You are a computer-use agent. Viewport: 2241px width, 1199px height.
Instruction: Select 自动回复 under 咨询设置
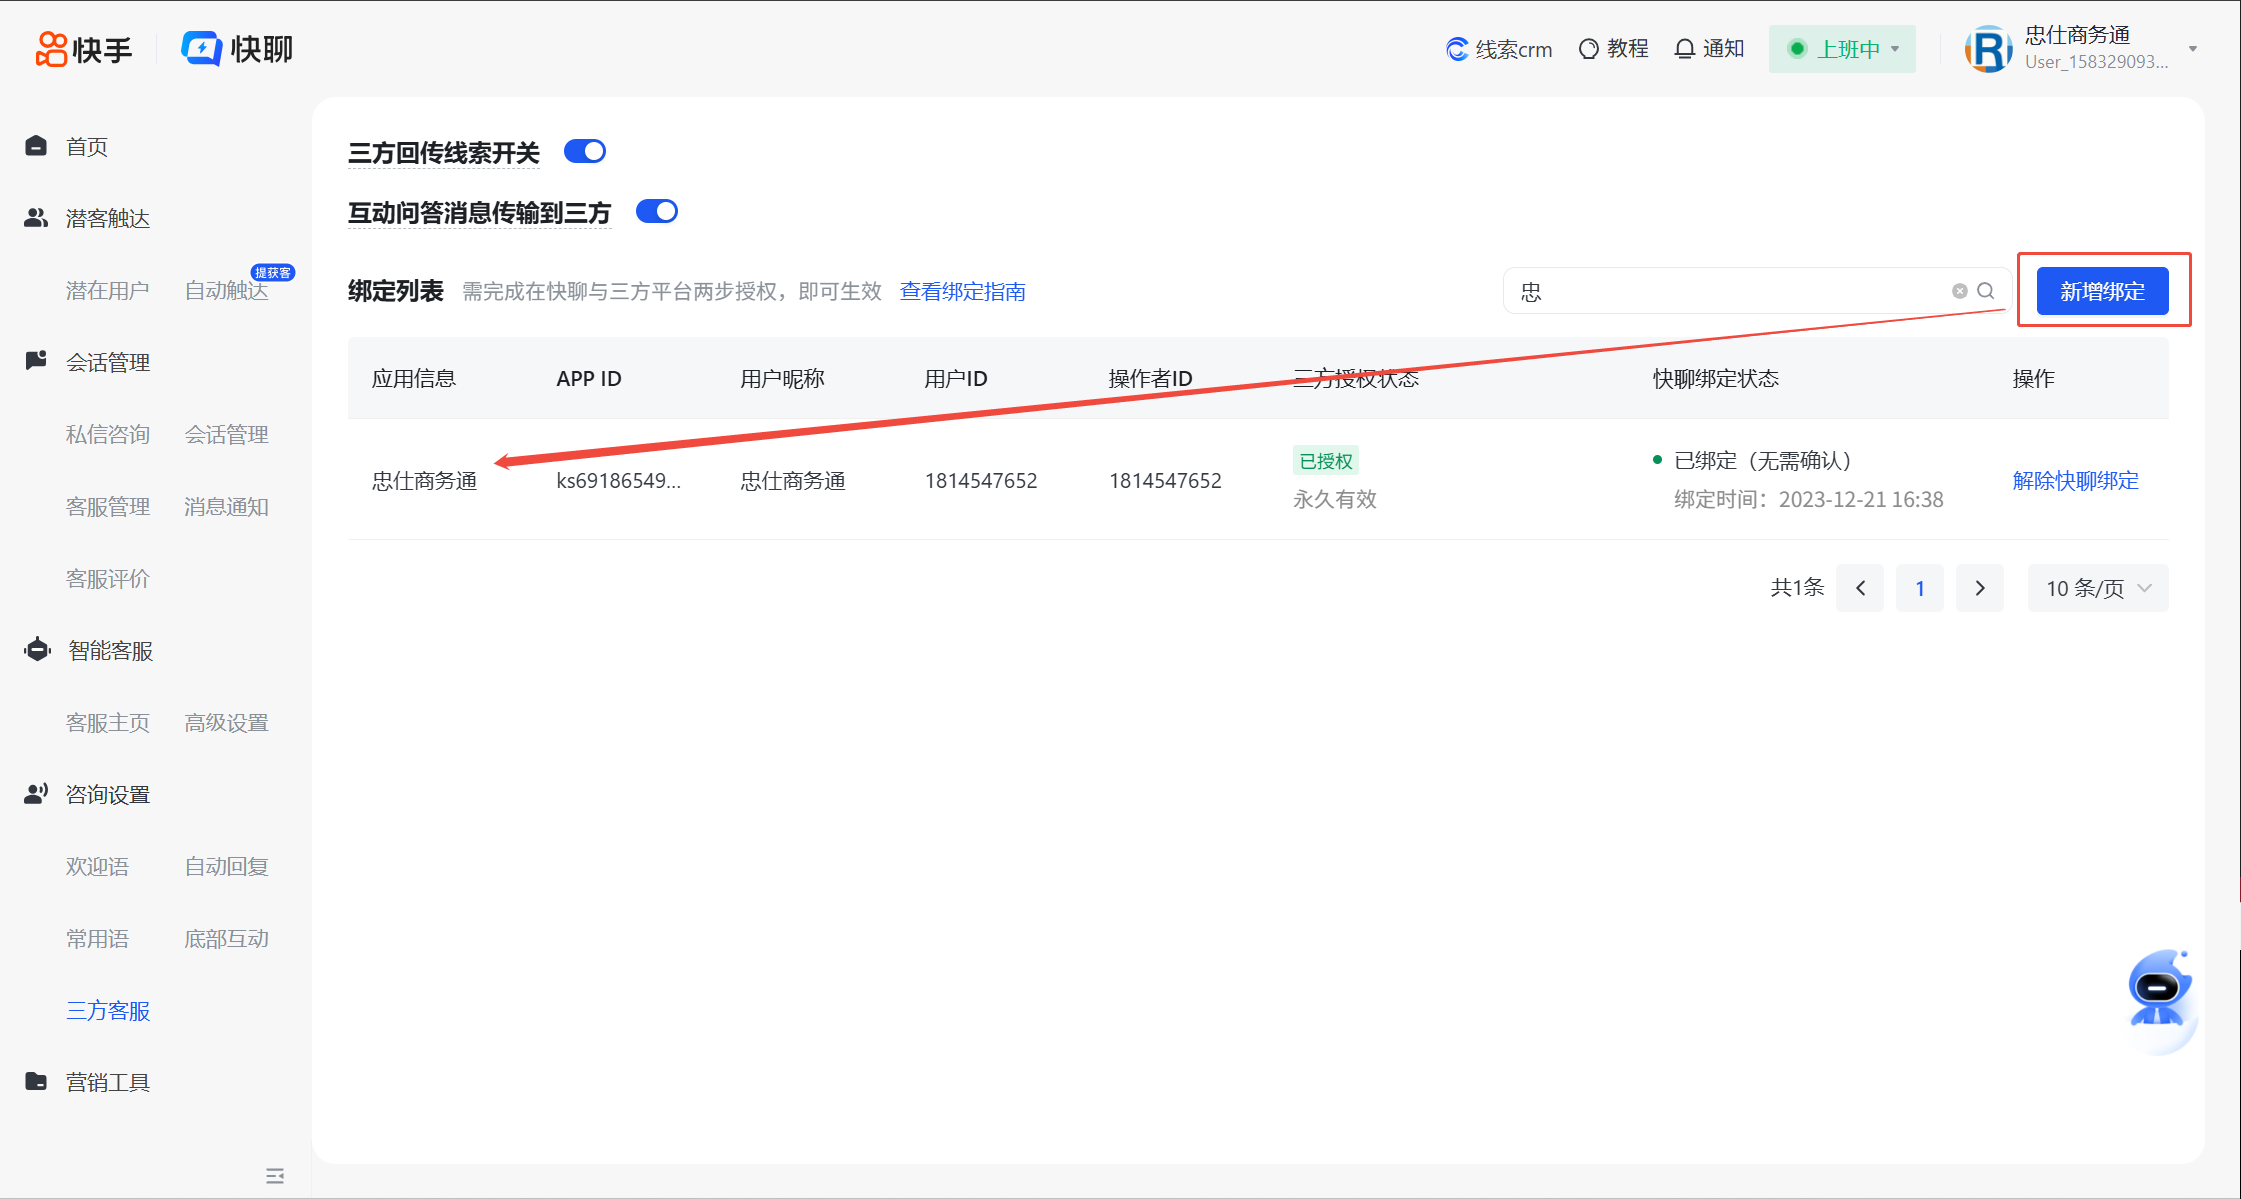[226, 867]
